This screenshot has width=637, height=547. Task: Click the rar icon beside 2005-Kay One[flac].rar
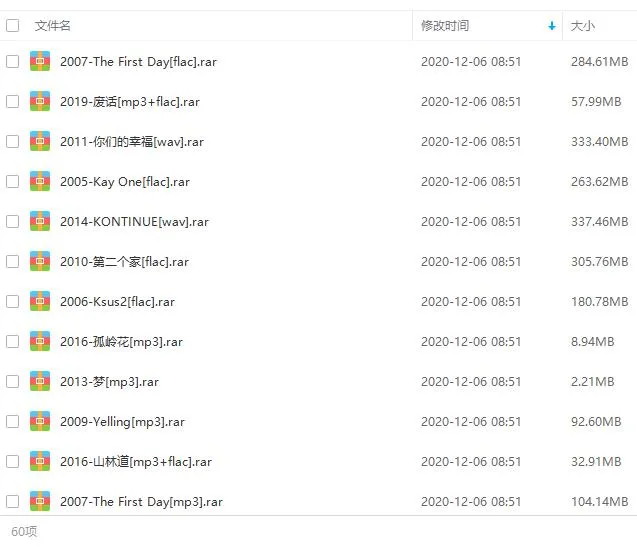[x=40, y=181]
